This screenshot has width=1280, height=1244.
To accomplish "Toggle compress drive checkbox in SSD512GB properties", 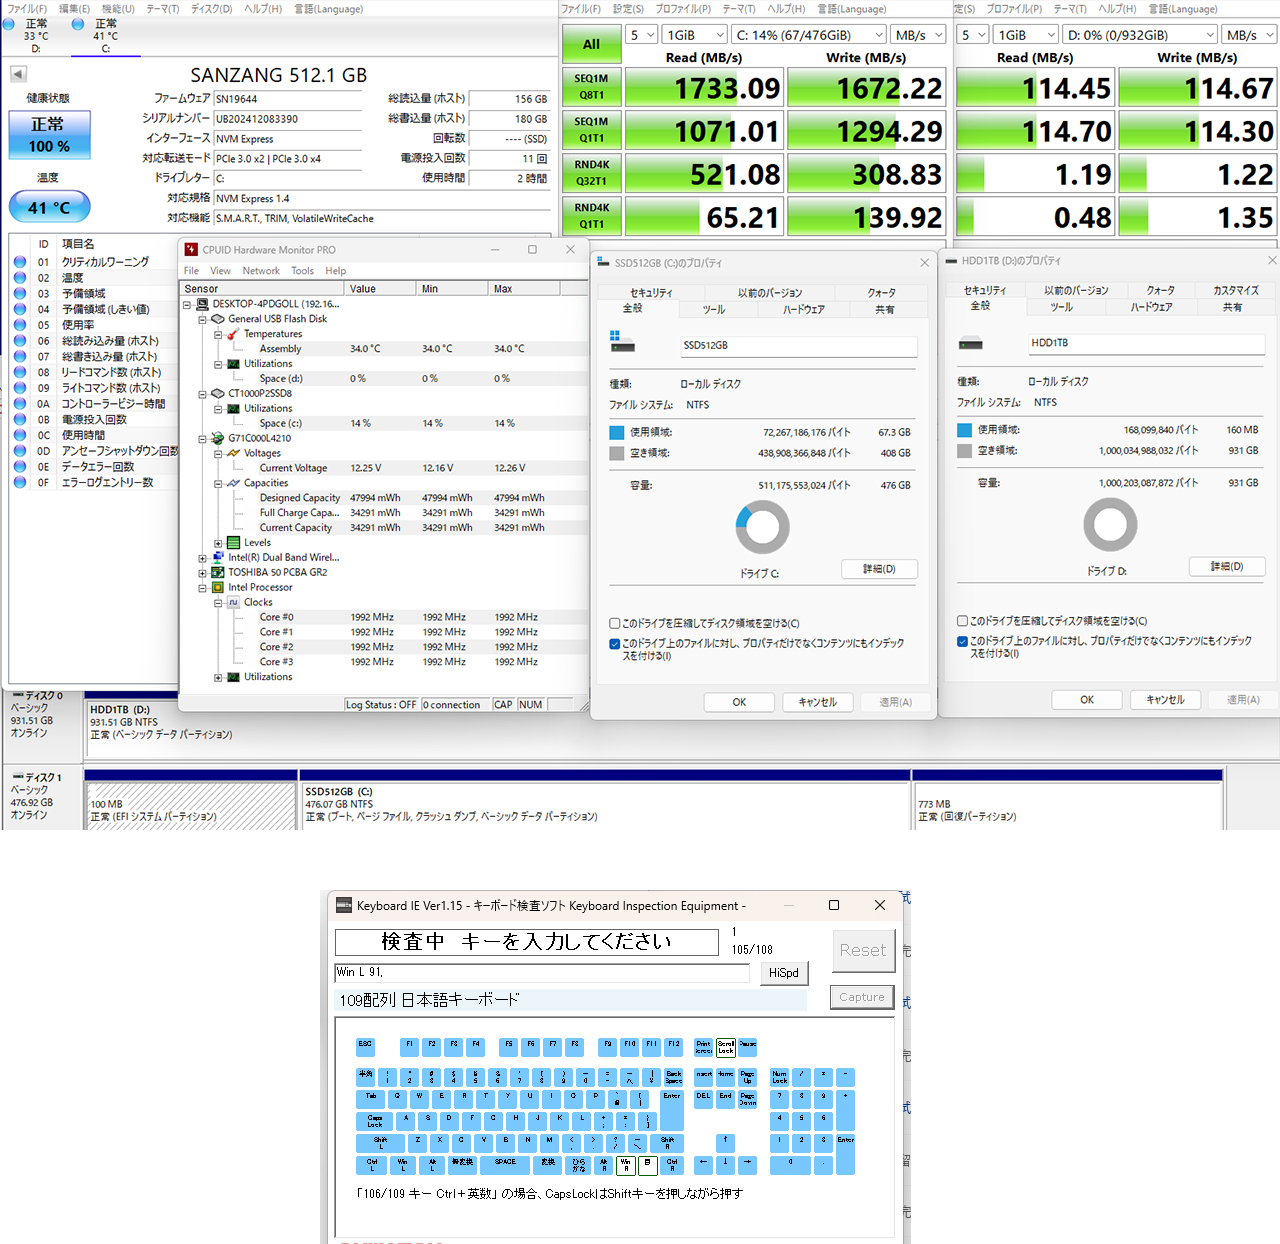I will click(x=615, y=623).
